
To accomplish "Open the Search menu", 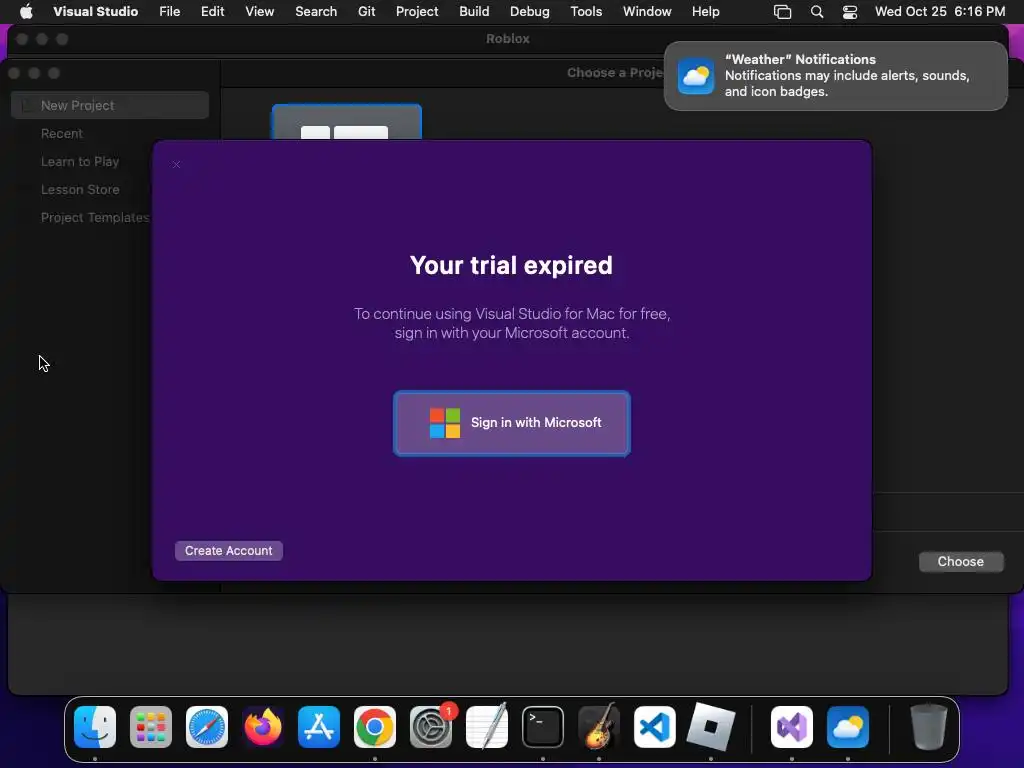I will (316, 11).
